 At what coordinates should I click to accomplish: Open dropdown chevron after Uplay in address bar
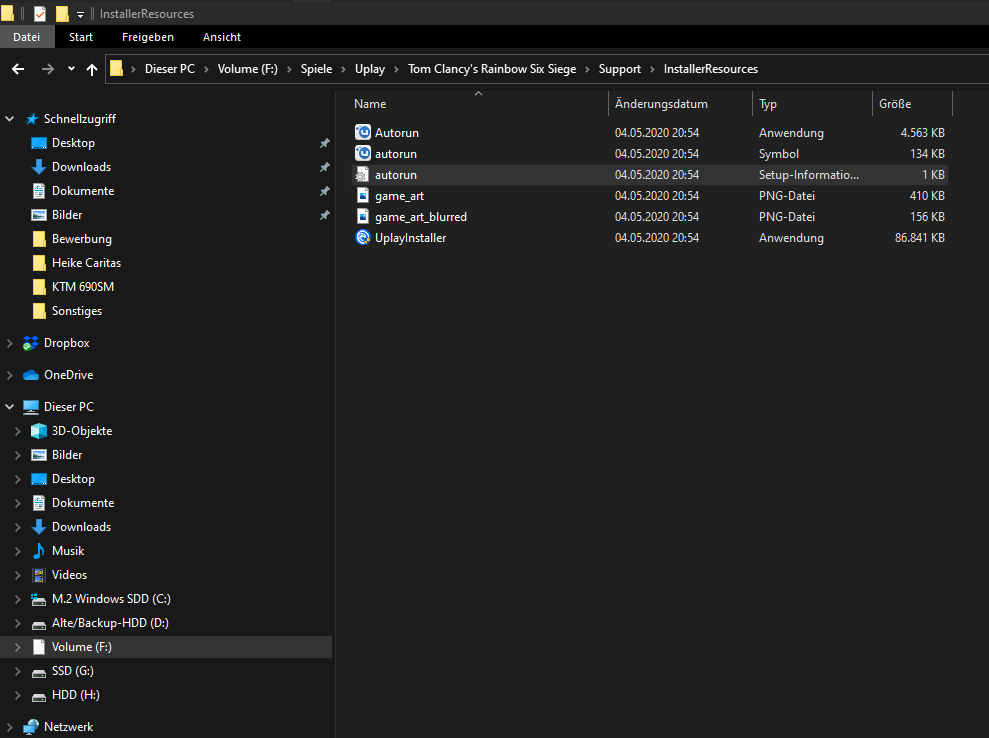(x=396, y=69)
